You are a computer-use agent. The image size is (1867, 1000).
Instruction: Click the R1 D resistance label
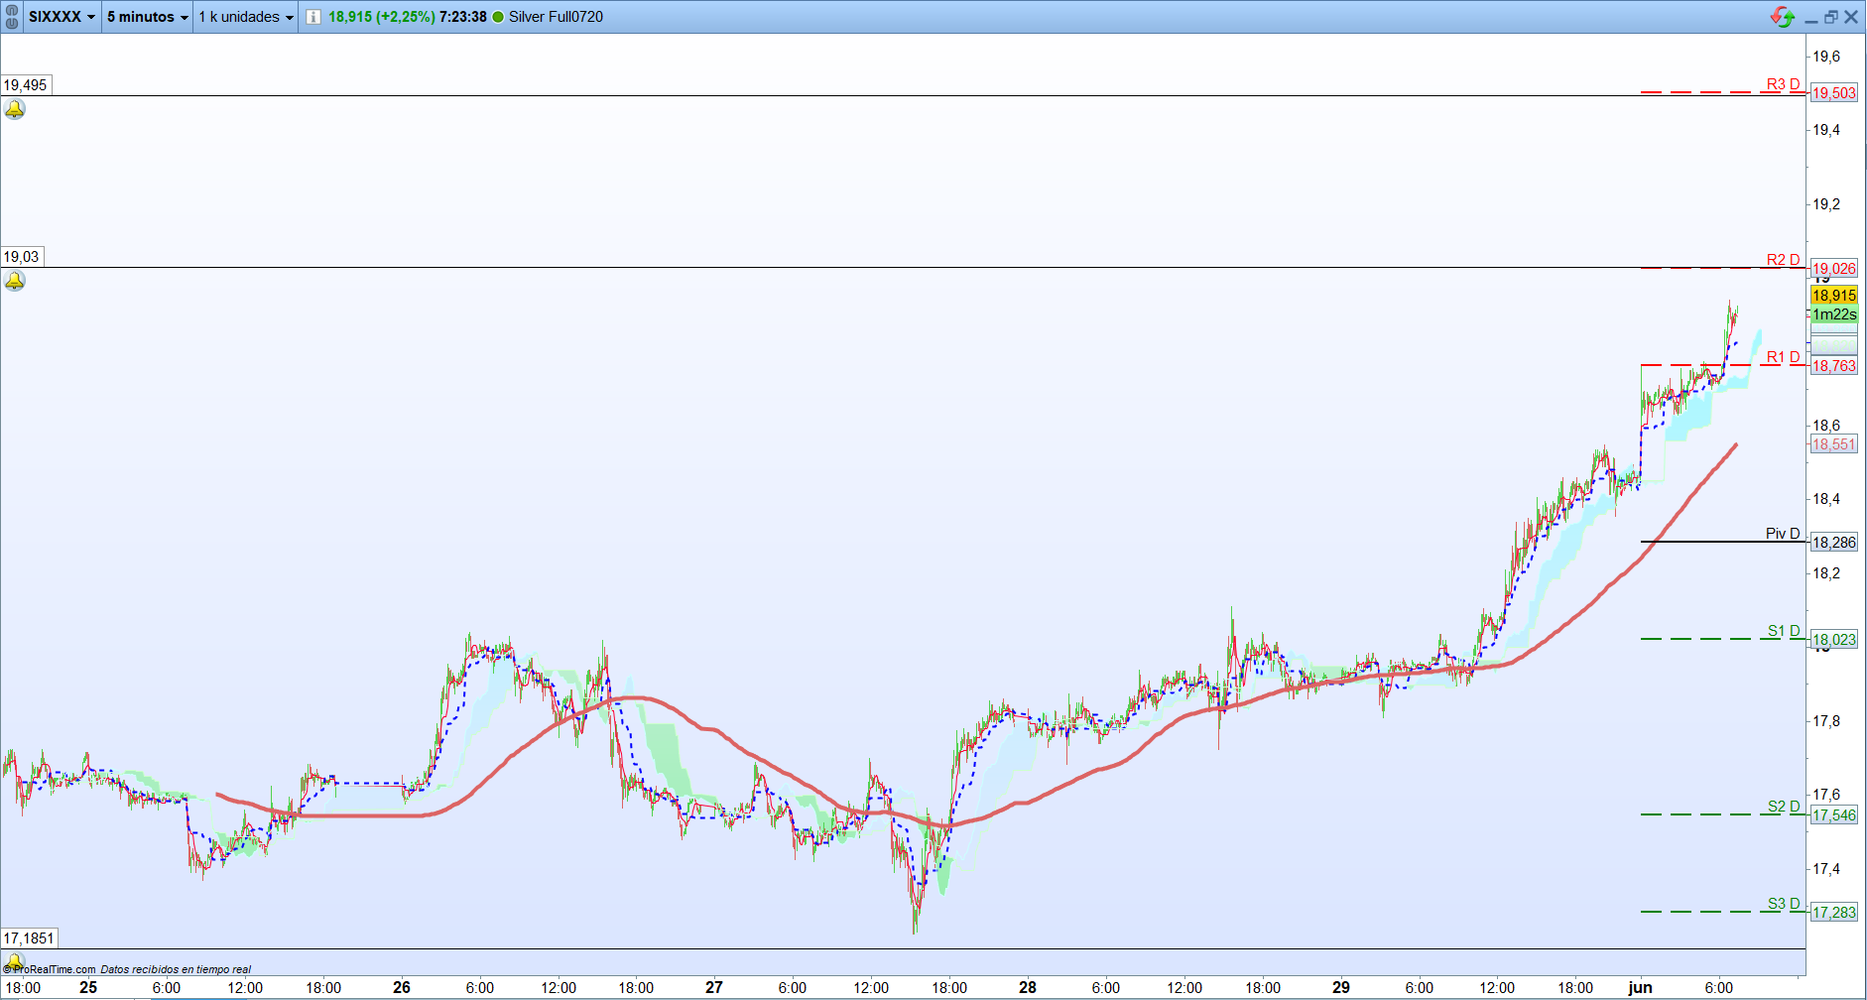[1783, 357]
